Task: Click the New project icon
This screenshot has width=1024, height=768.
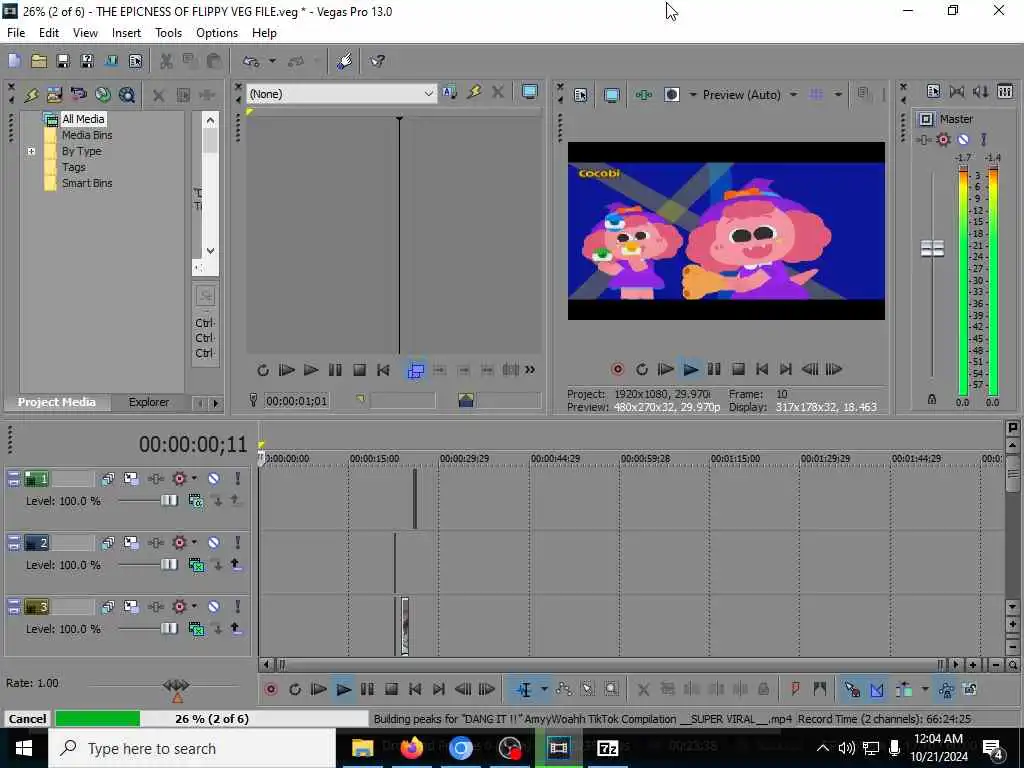Action: tap(14, 61)
